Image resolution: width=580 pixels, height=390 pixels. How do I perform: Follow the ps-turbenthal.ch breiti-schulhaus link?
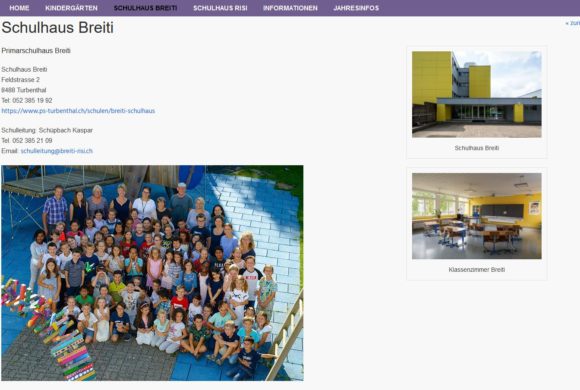click(78, 111)
